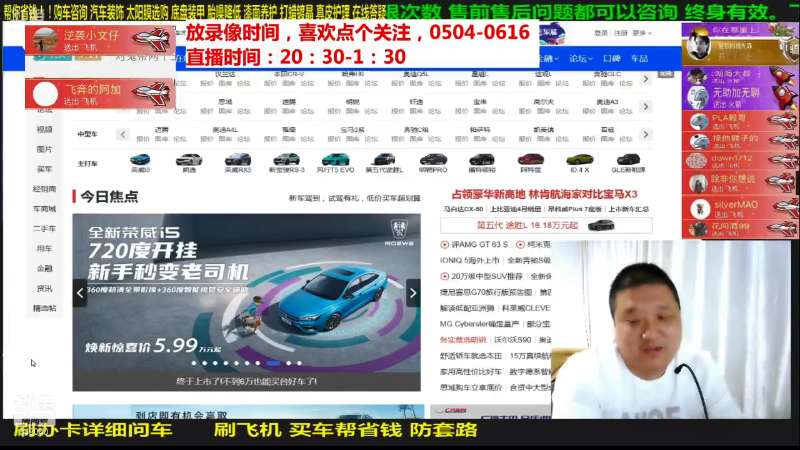Screen dimensions: 800x450
Task: Open the 本田CR-V model link
Action: click(289, 74)
